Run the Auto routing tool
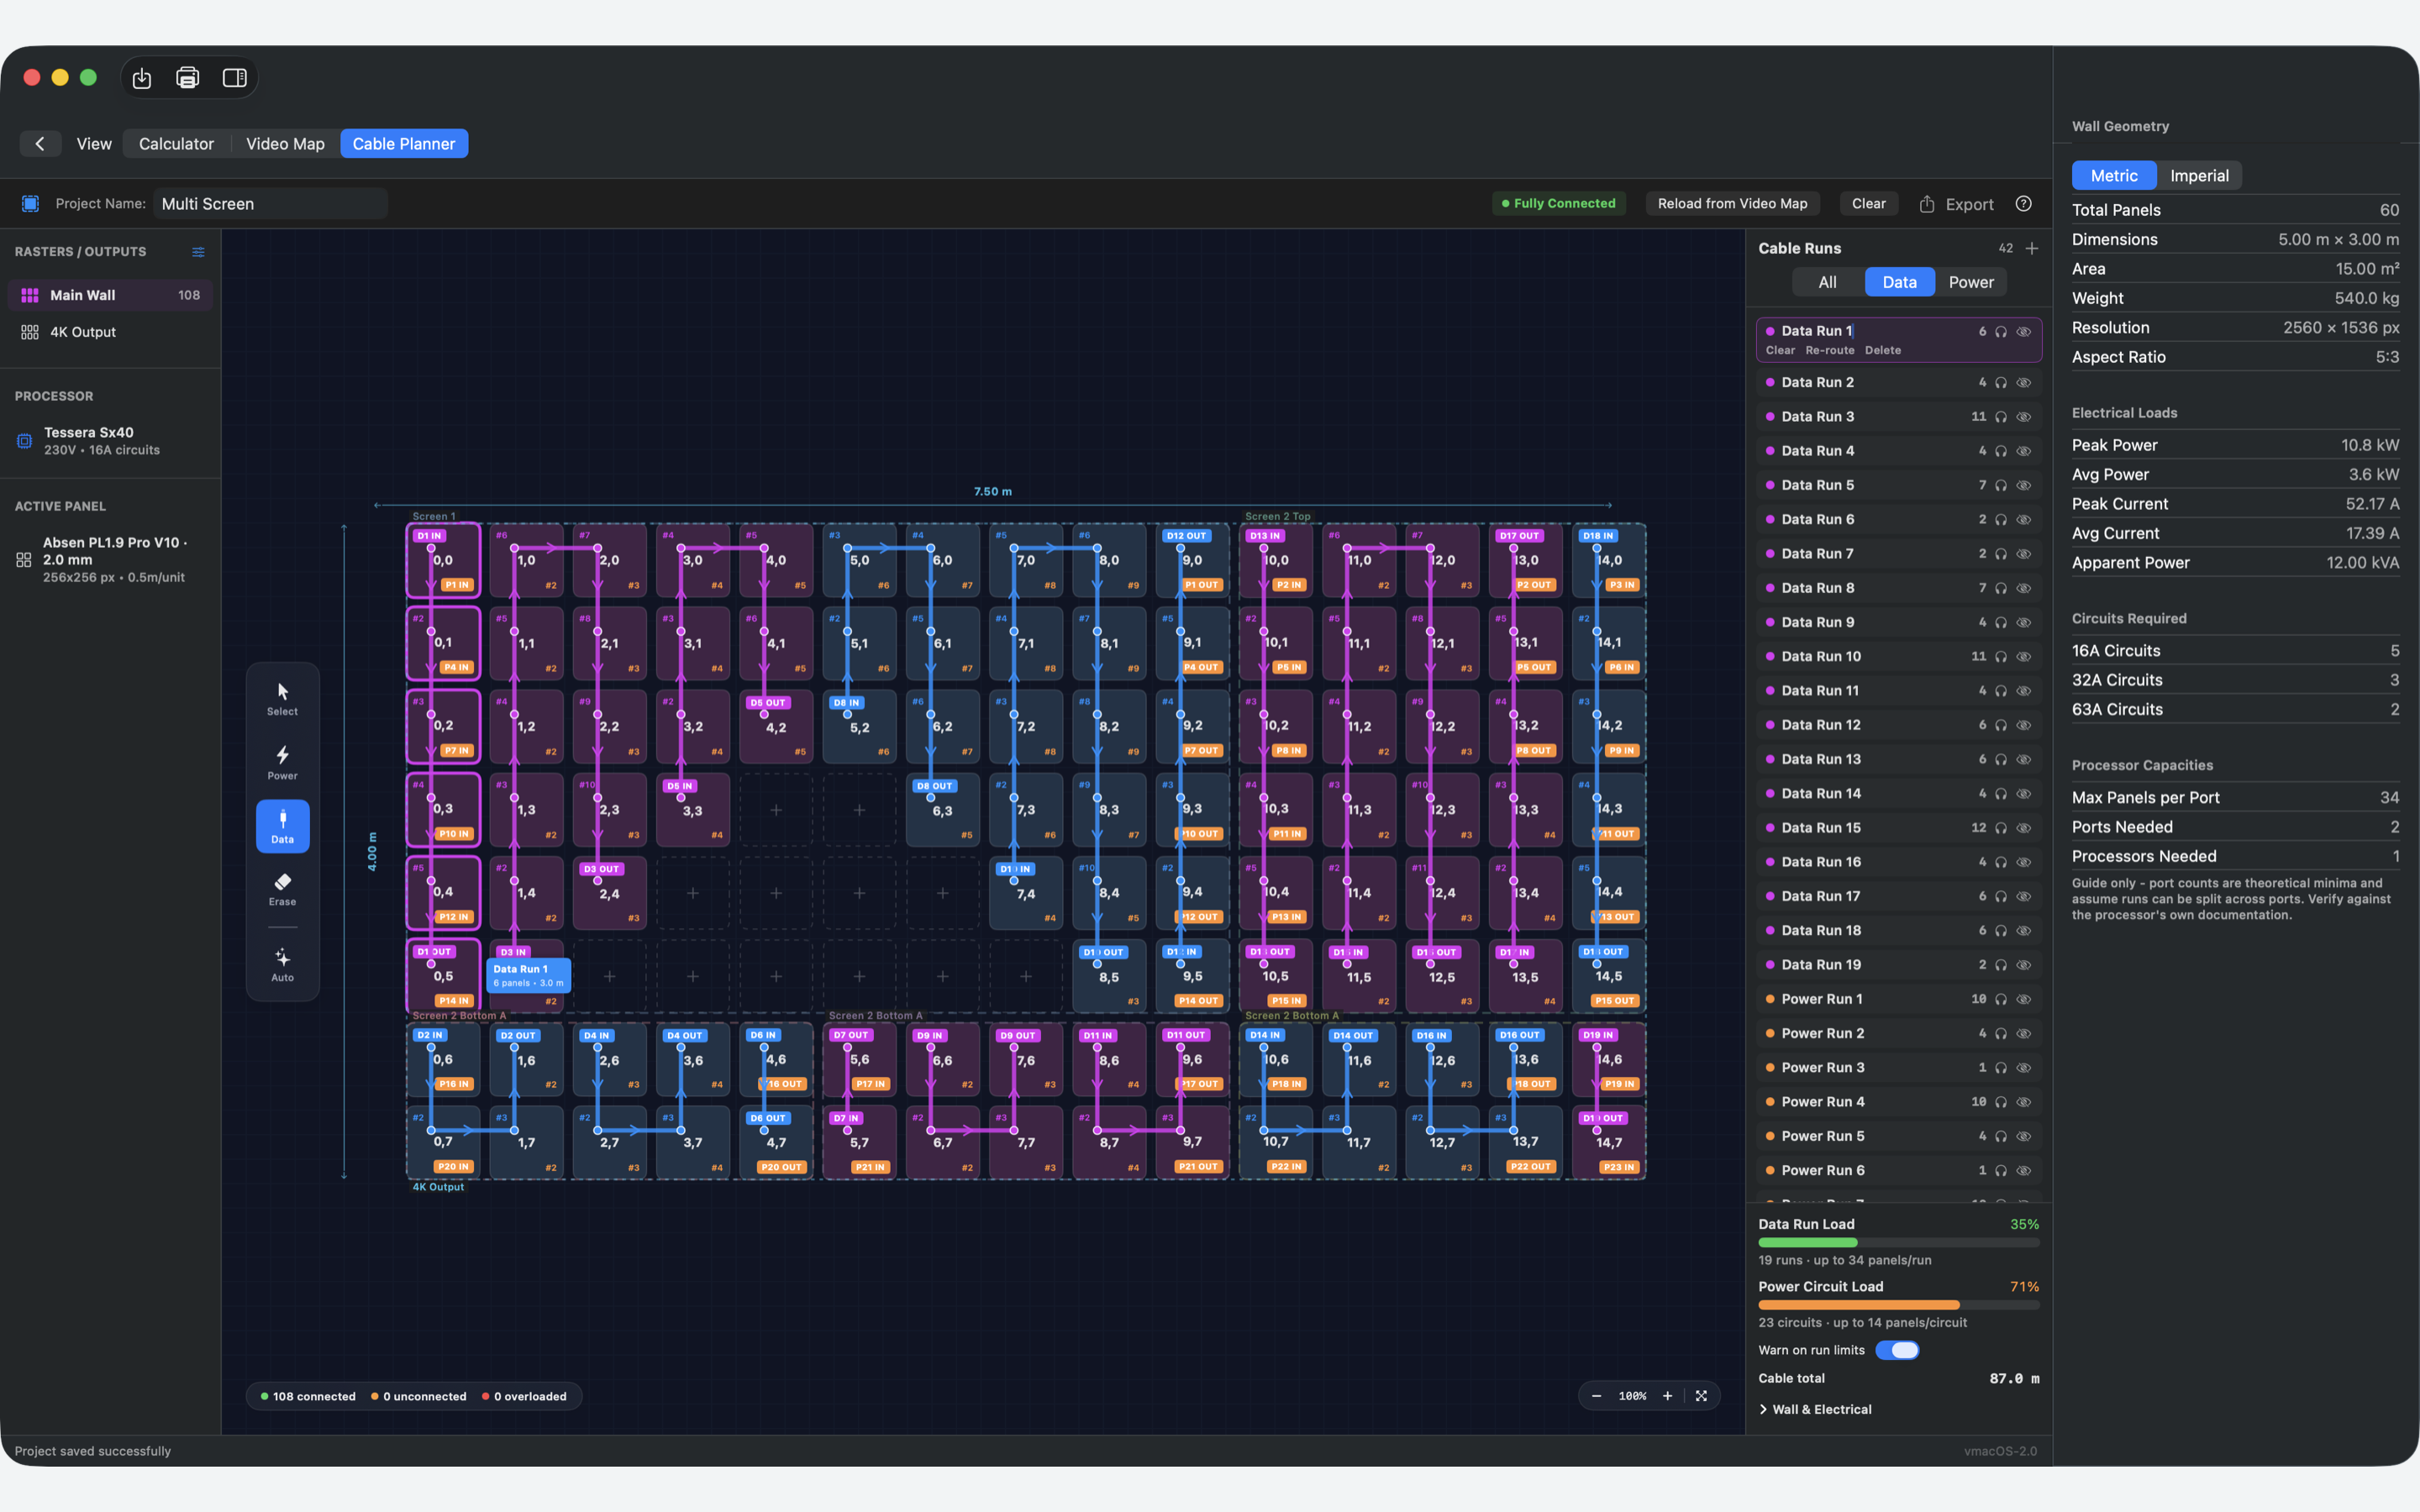This screenshot has height=1512, width=2420. click(282, 965)
